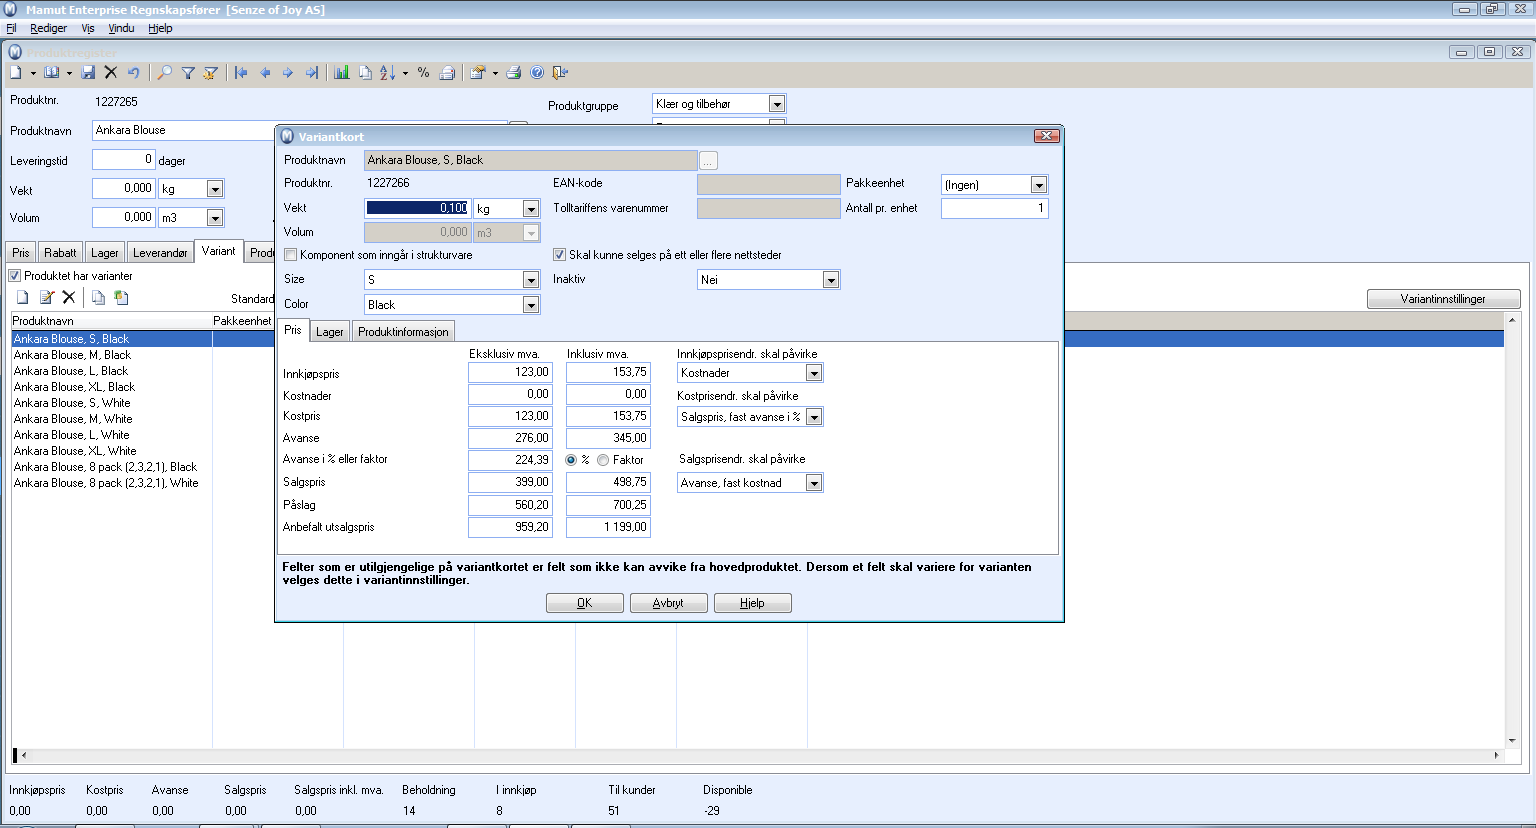Click the magnifying glass search icon
The height and width of the screenshot is (828, 1536).
tap(165, 73)
